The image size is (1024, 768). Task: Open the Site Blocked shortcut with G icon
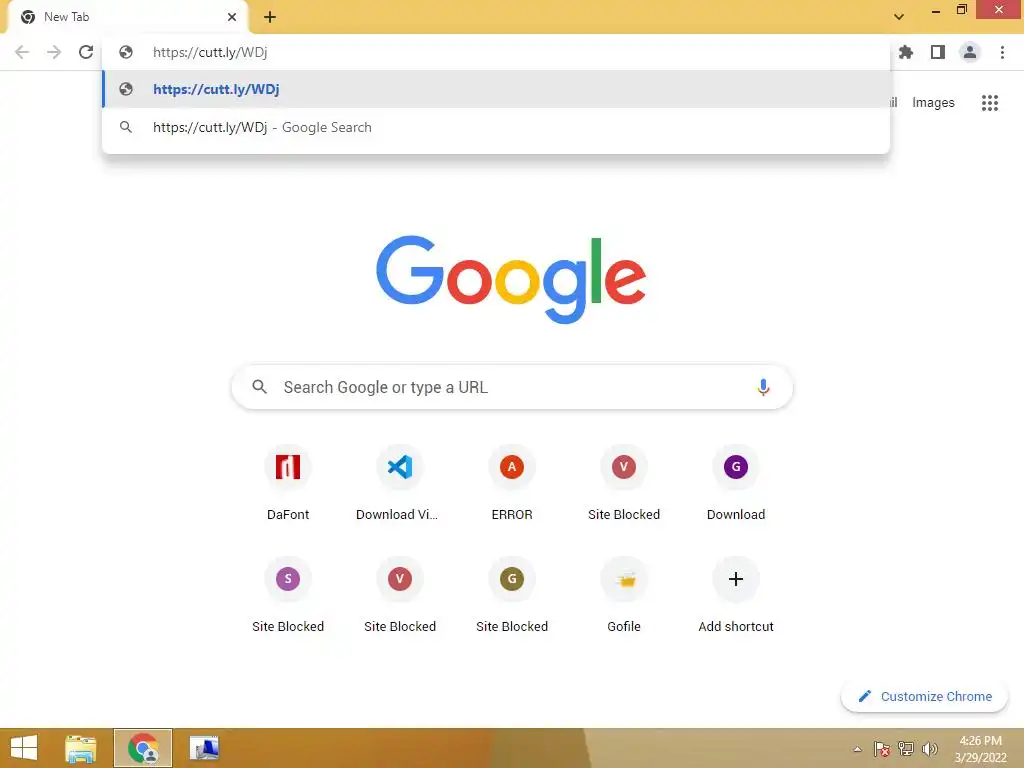pyautogui.click(x=512, y=594)
